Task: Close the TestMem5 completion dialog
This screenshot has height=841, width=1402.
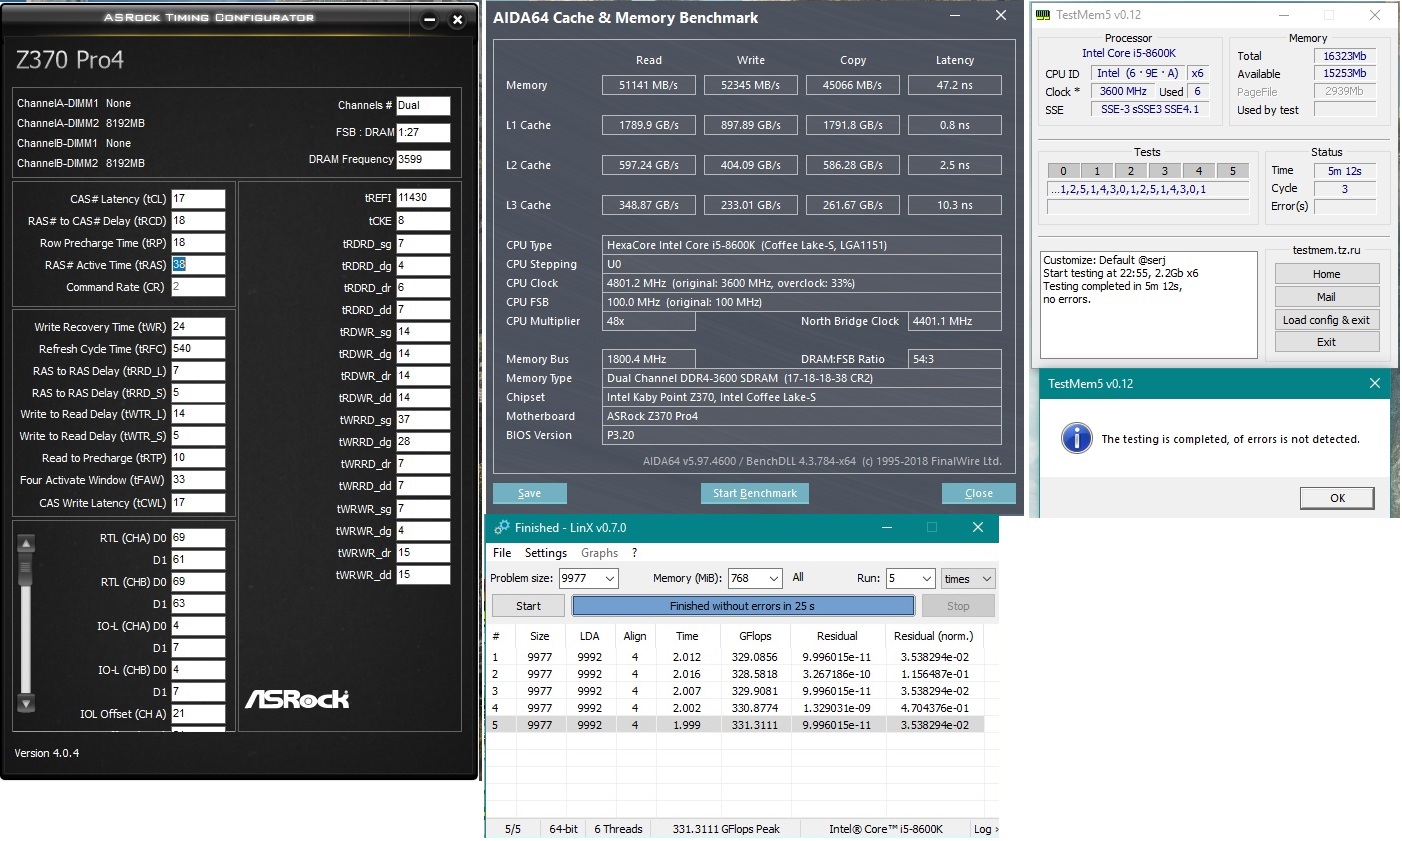Action: click(1374, 383)
